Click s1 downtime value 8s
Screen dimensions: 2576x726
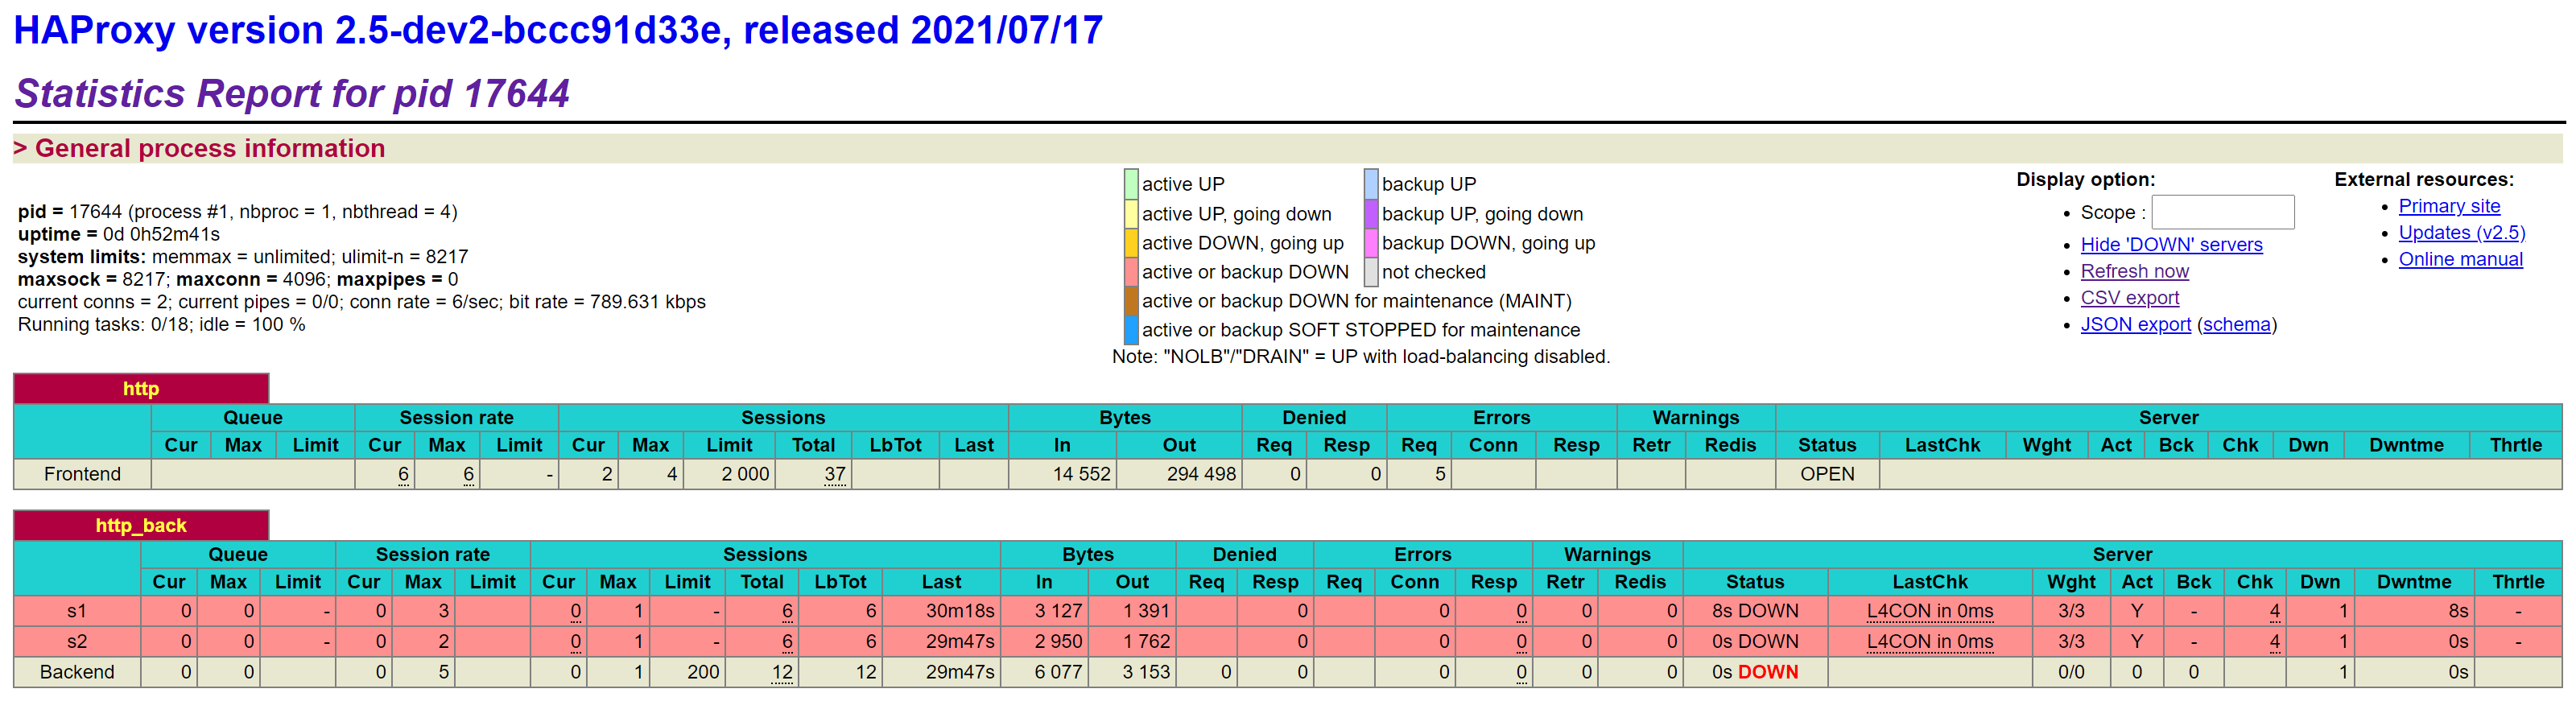click(2458, 611)
